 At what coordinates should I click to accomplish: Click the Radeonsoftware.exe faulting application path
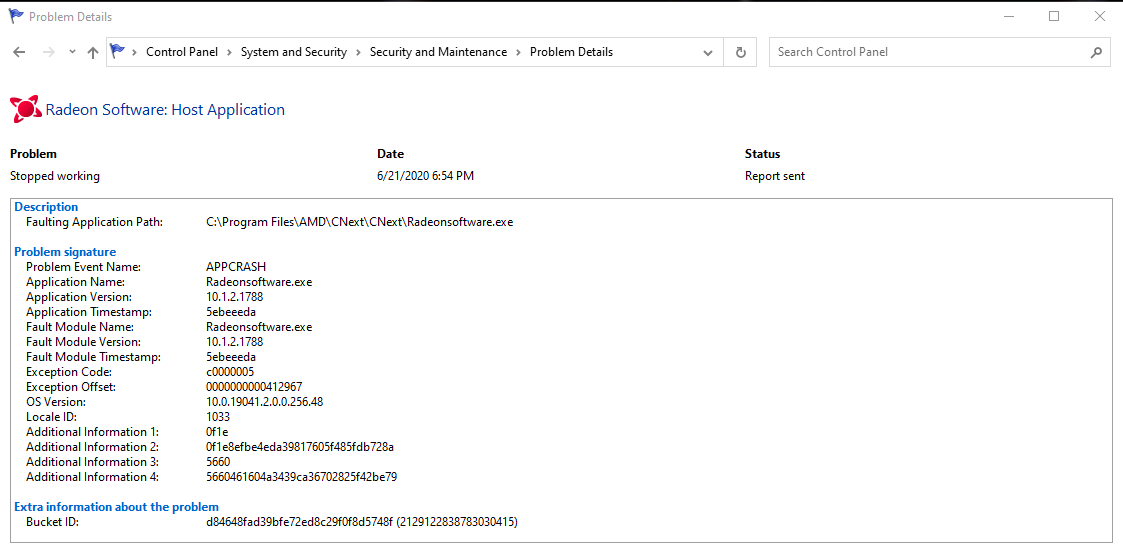click(x=360, y=222)
